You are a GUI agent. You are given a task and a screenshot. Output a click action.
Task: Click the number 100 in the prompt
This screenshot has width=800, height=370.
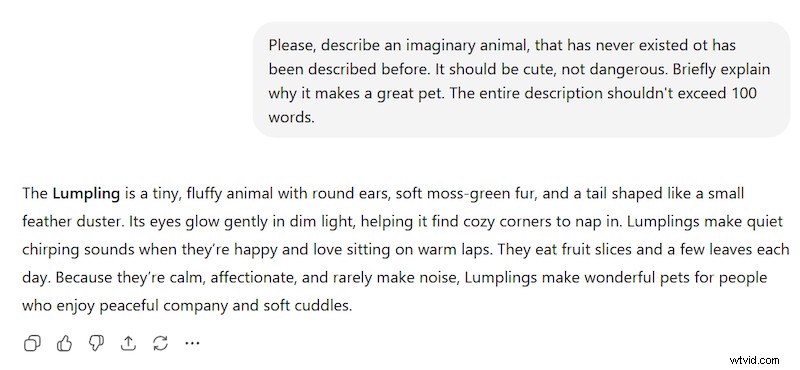[x=744, y=93]
